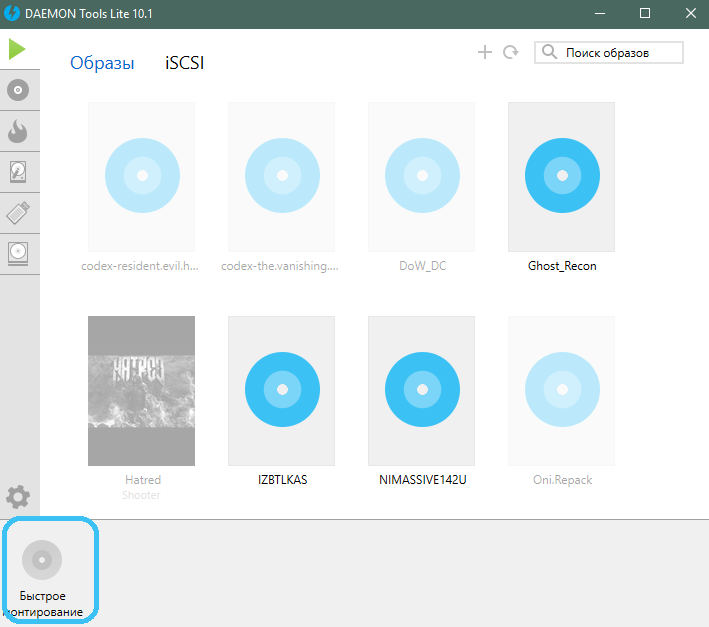The height and width of the screenshot is (627, 709).
Task: Click the DAEMON Tools lightning logo
Action: (12, 13)
